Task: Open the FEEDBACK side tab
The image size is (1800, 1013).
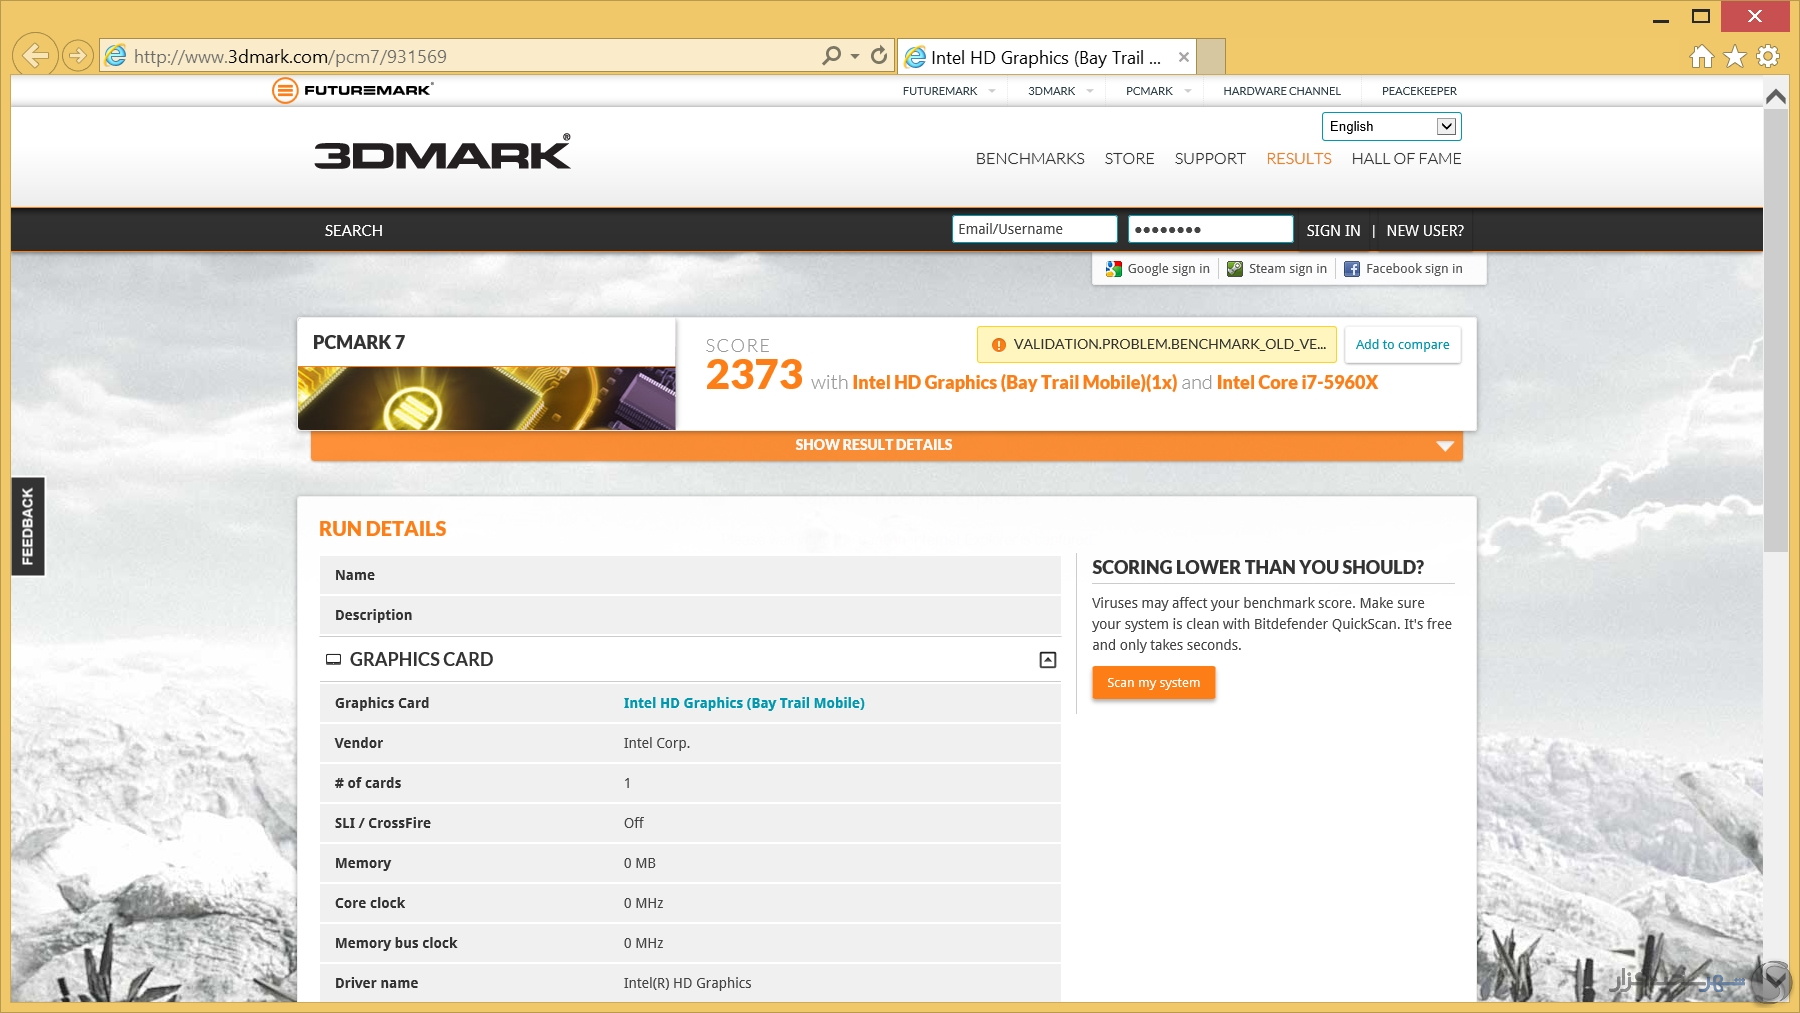Action: tap(27, 526)
